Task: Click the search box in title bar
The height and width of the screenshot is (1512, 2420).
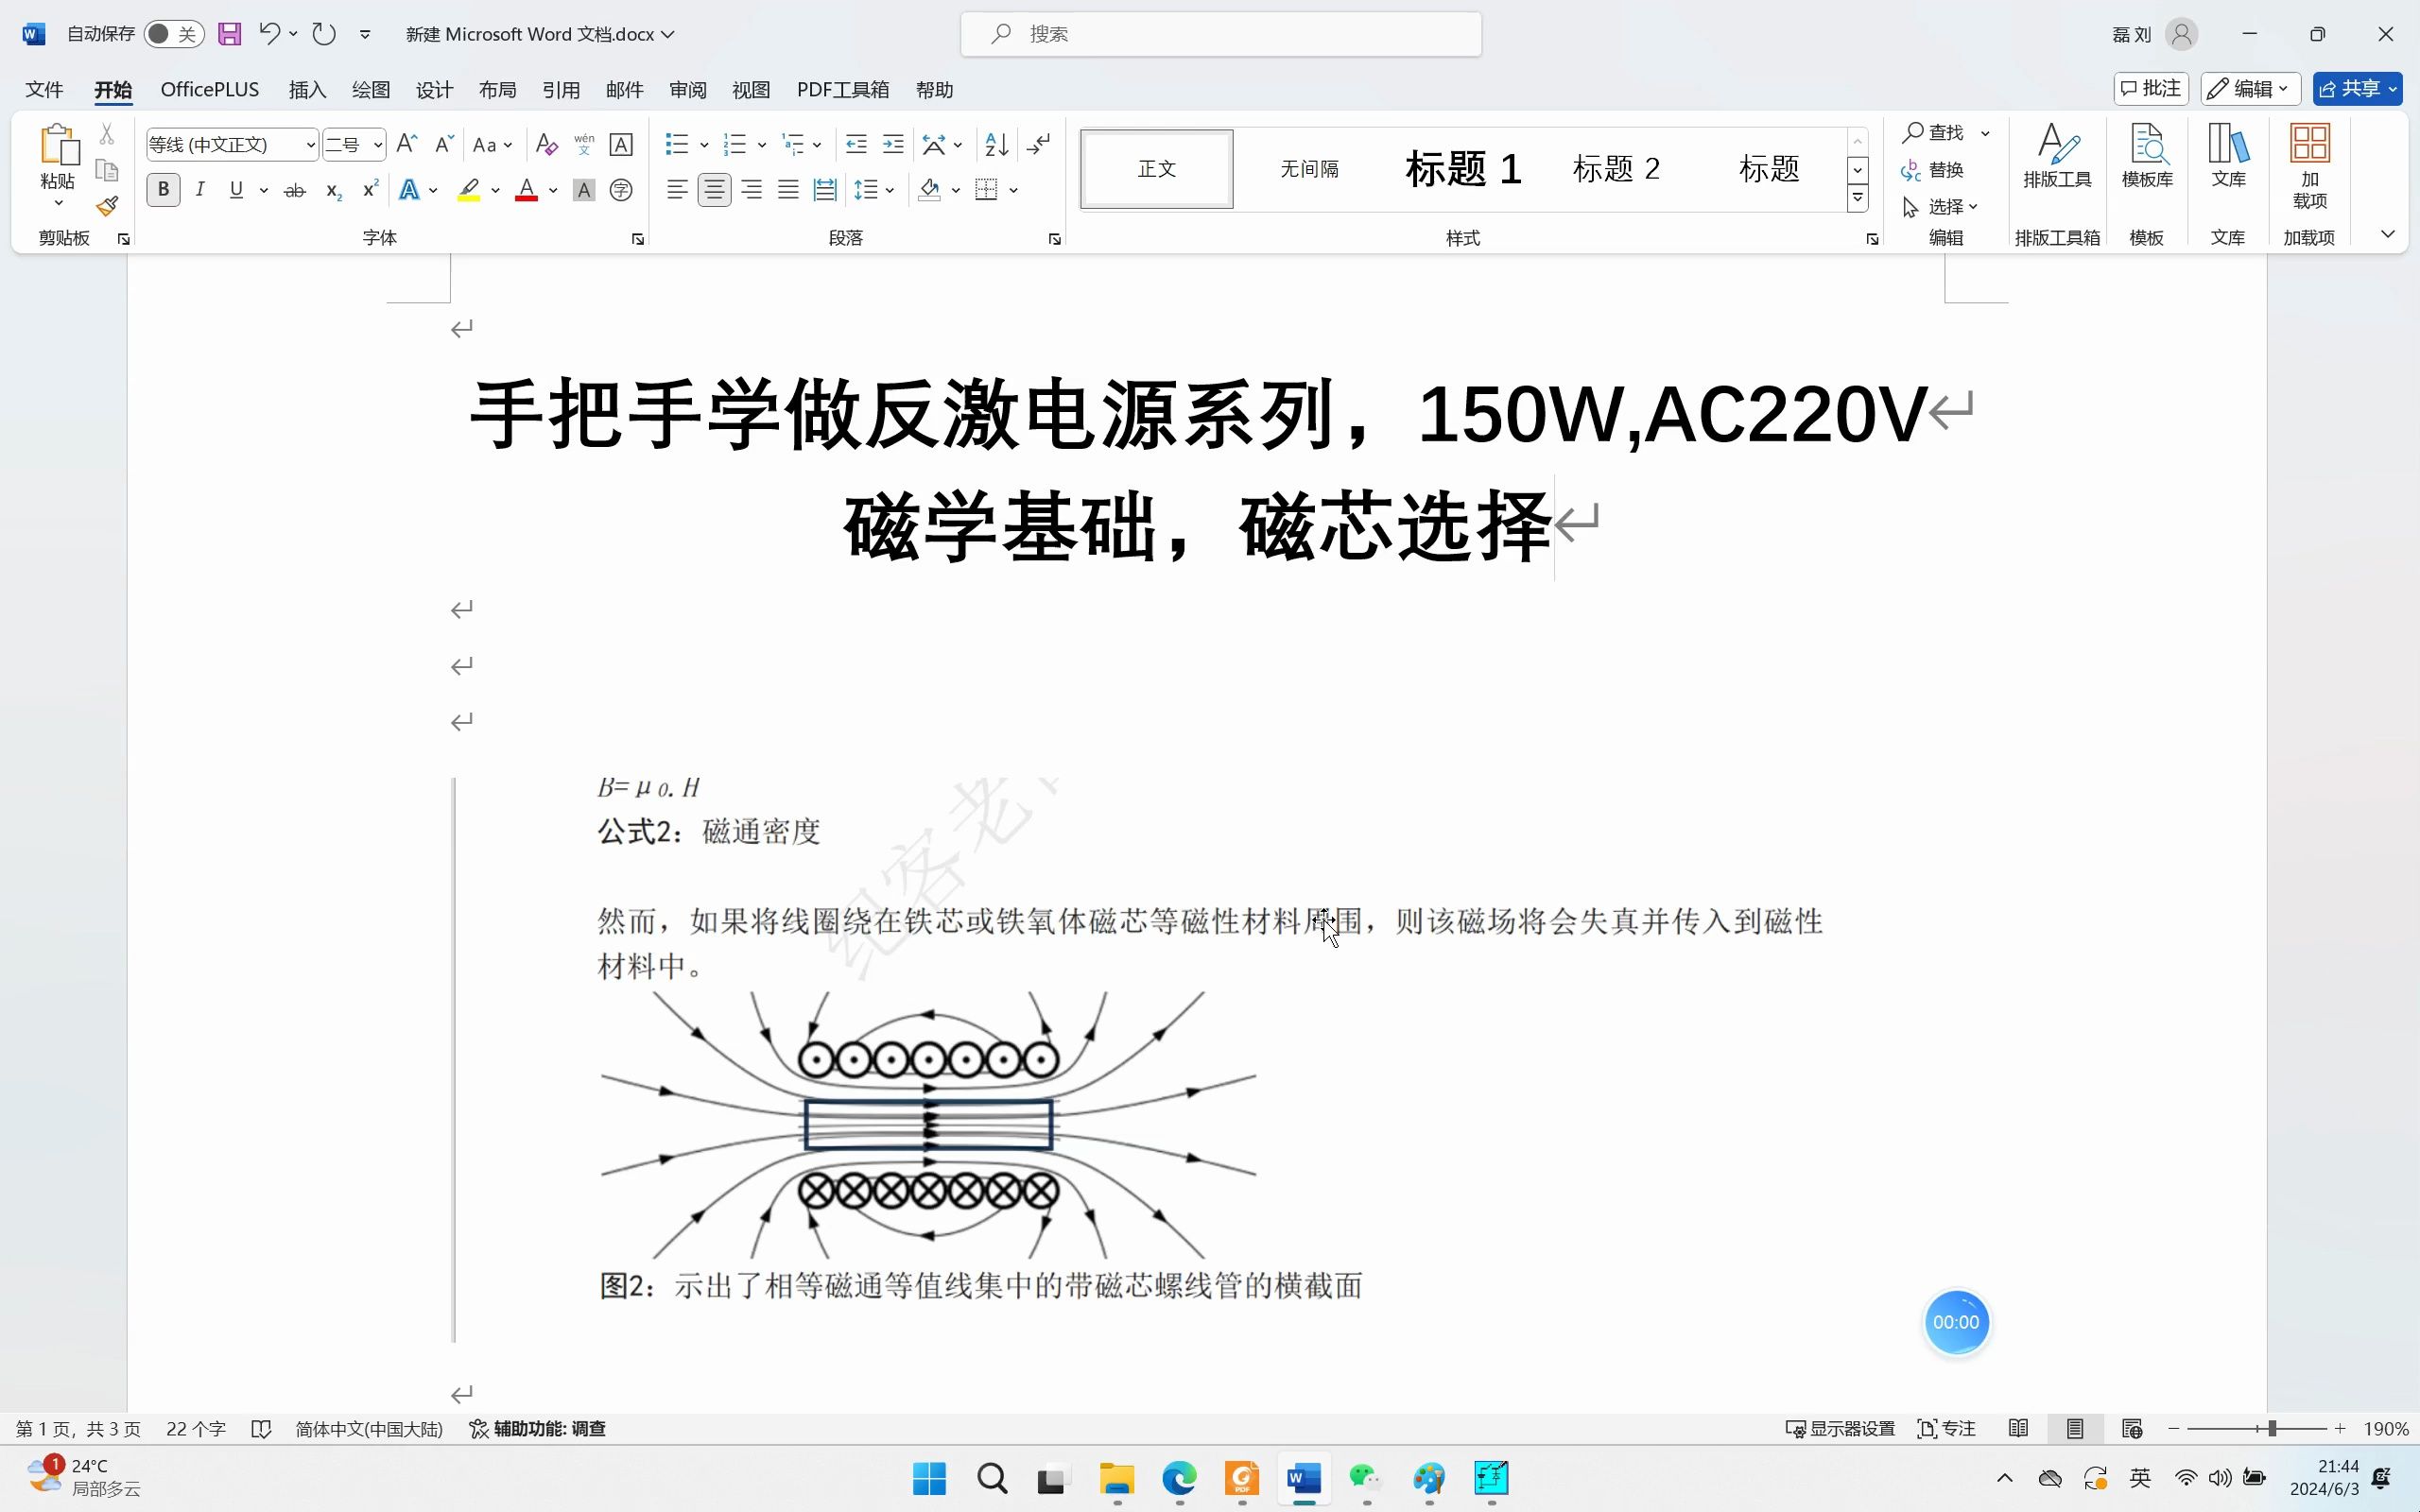Action: pyautogui.click(x=1221, y=34)
